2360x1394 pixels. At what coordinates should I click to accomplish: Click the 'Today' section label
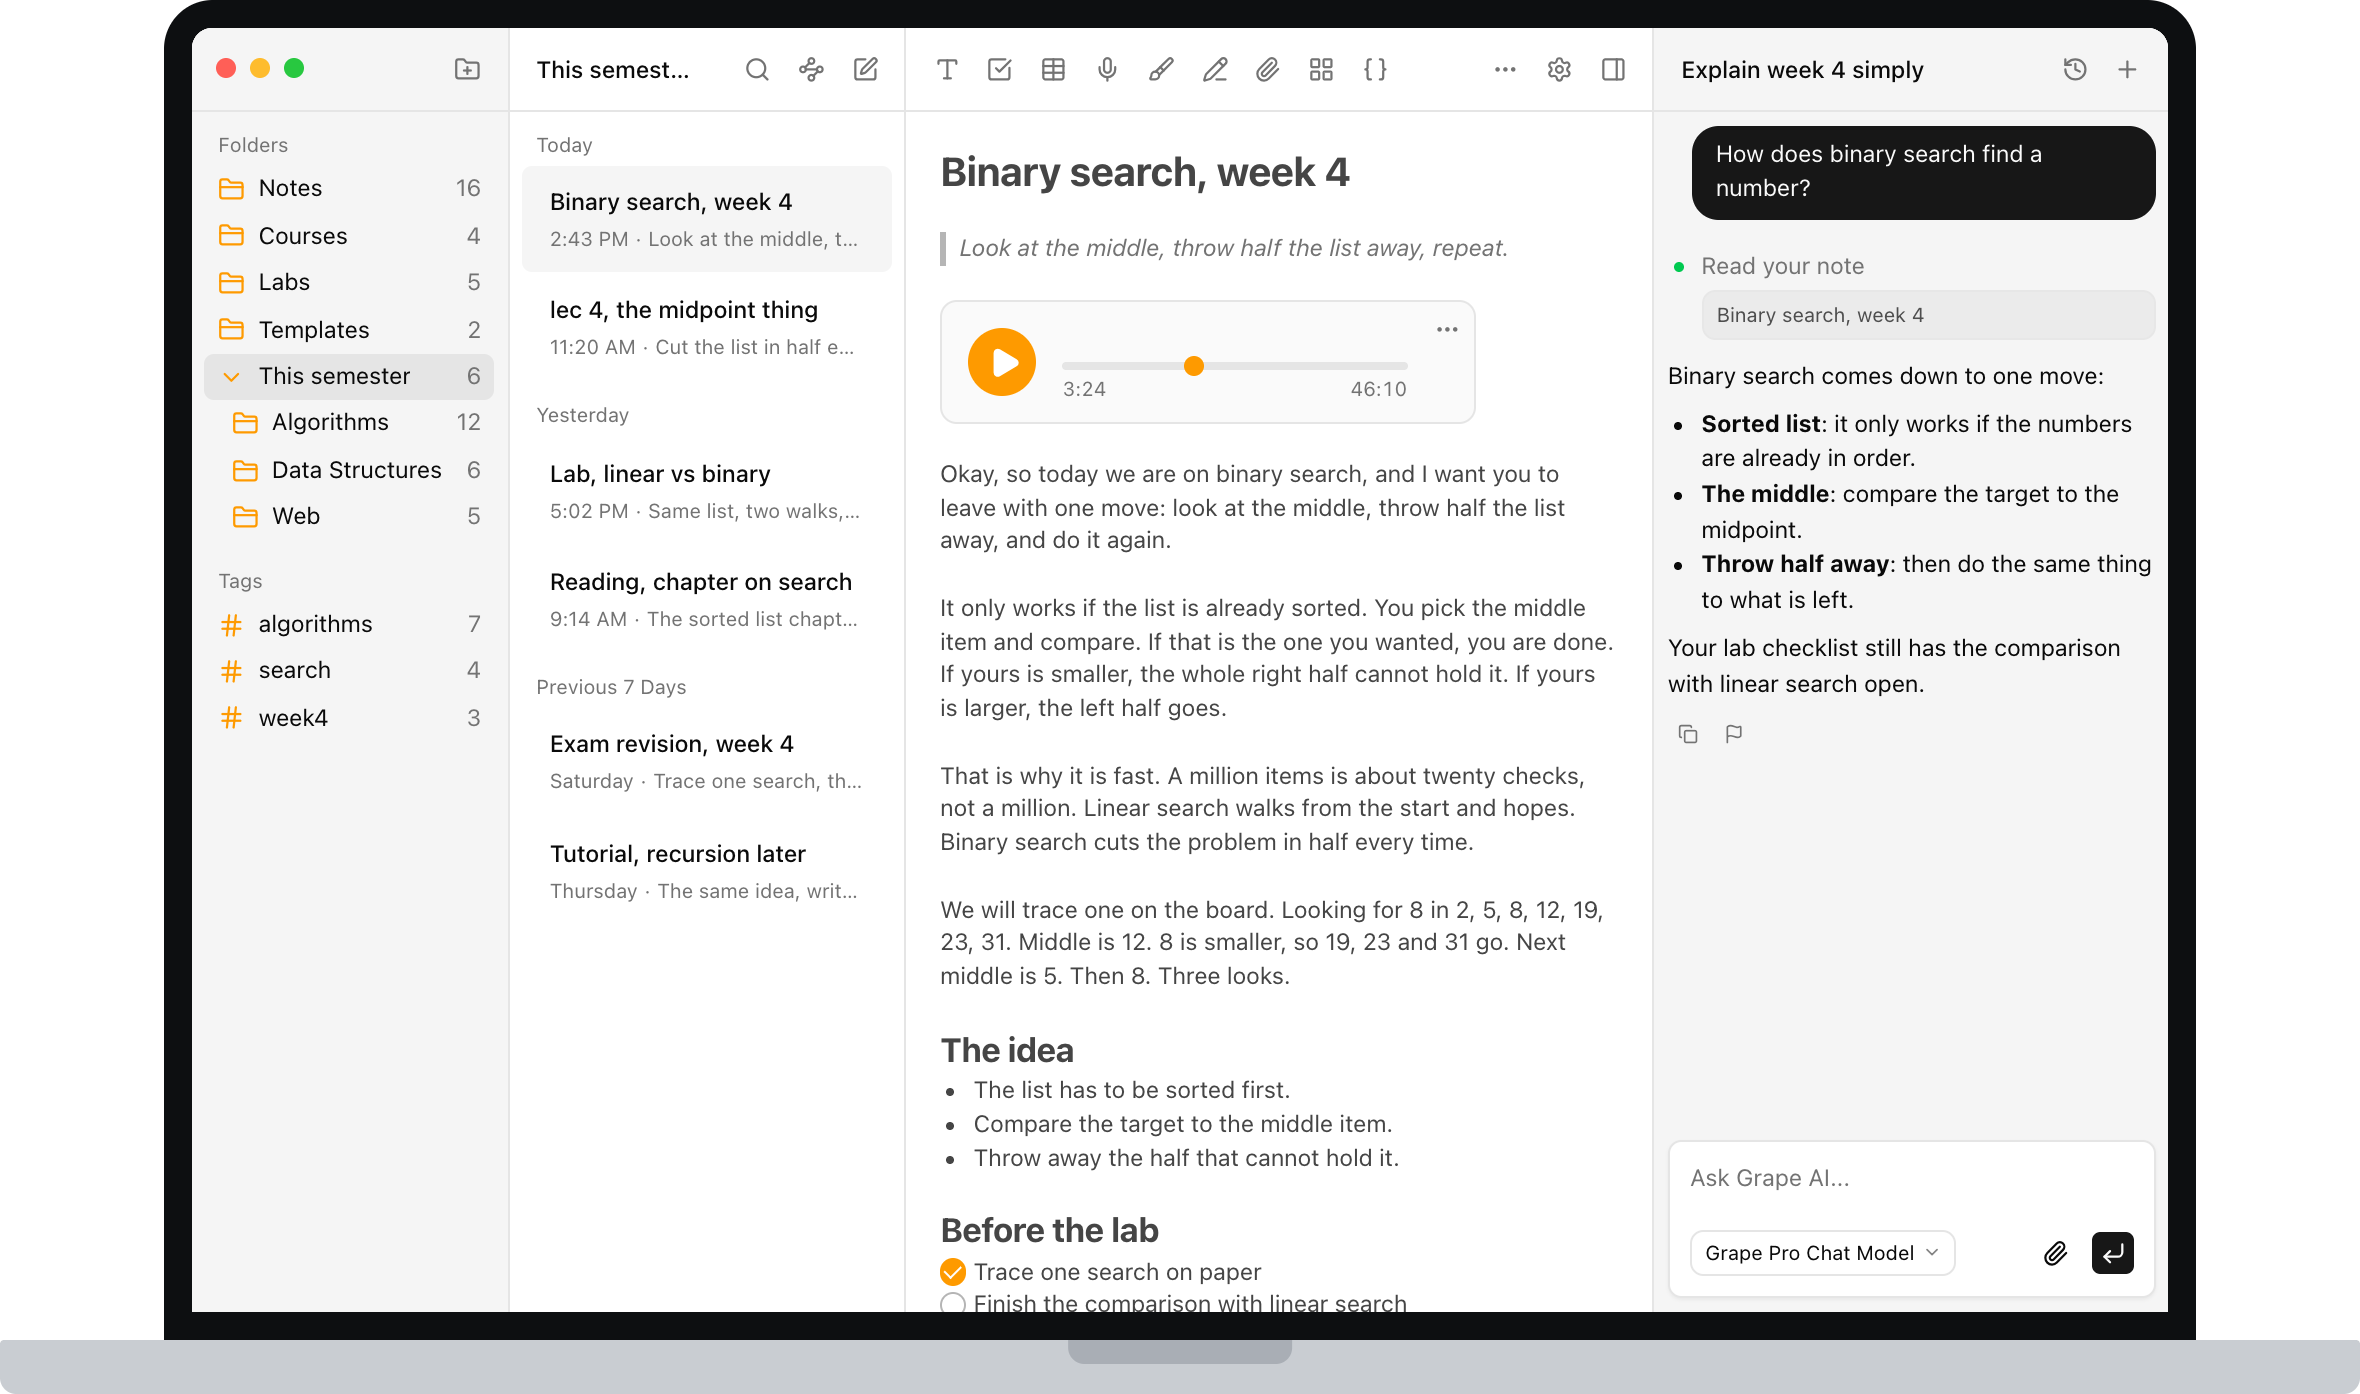[x=564, y=145]
